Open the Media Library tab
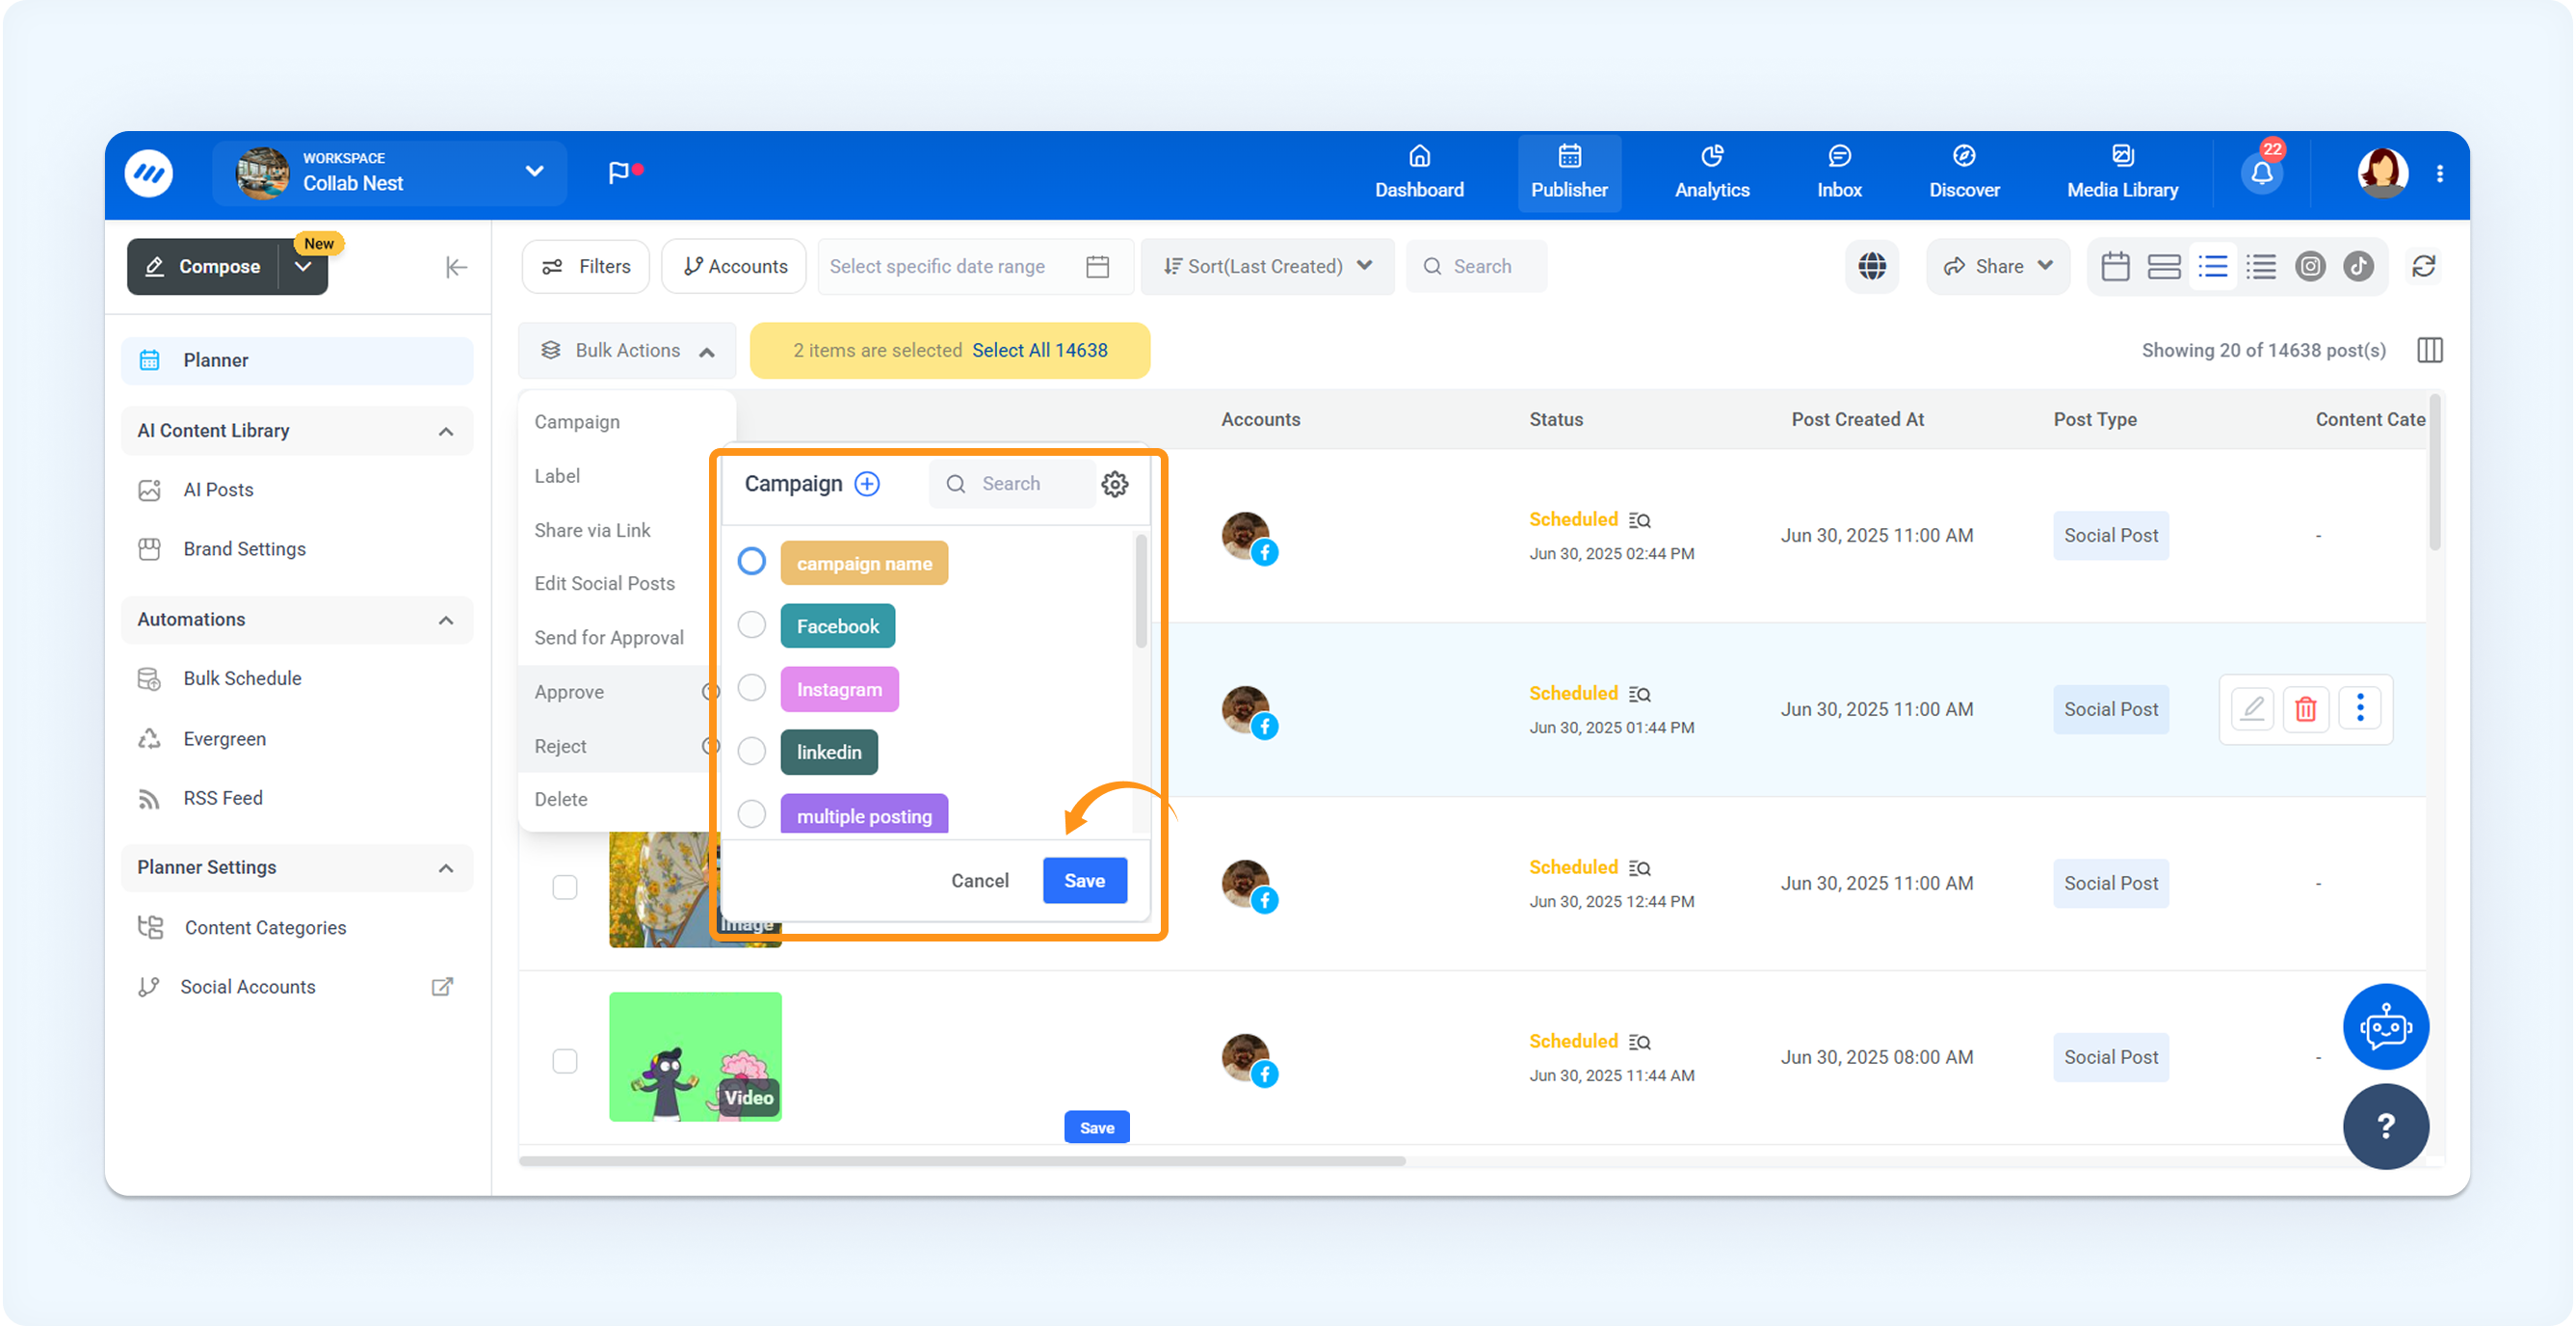Screen dimensions: 2576x1326 click(2122, 173)
